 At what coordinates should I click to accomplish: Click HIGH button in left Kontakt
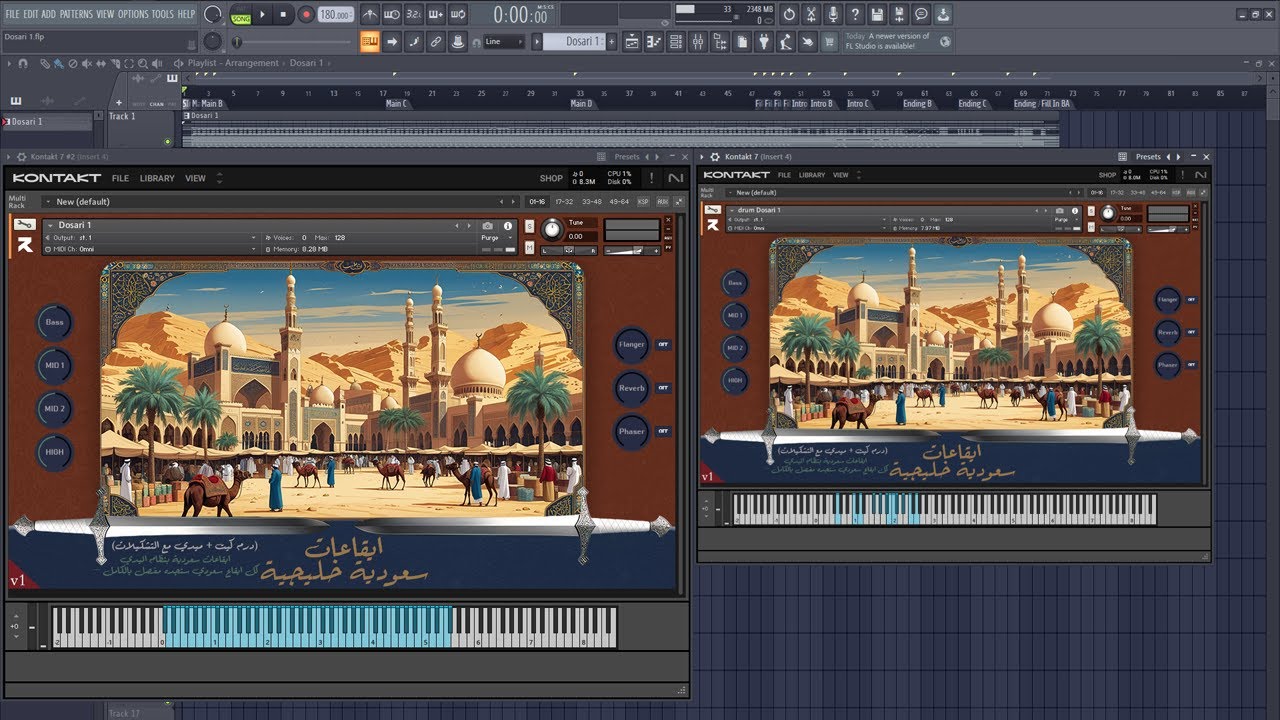54,452
